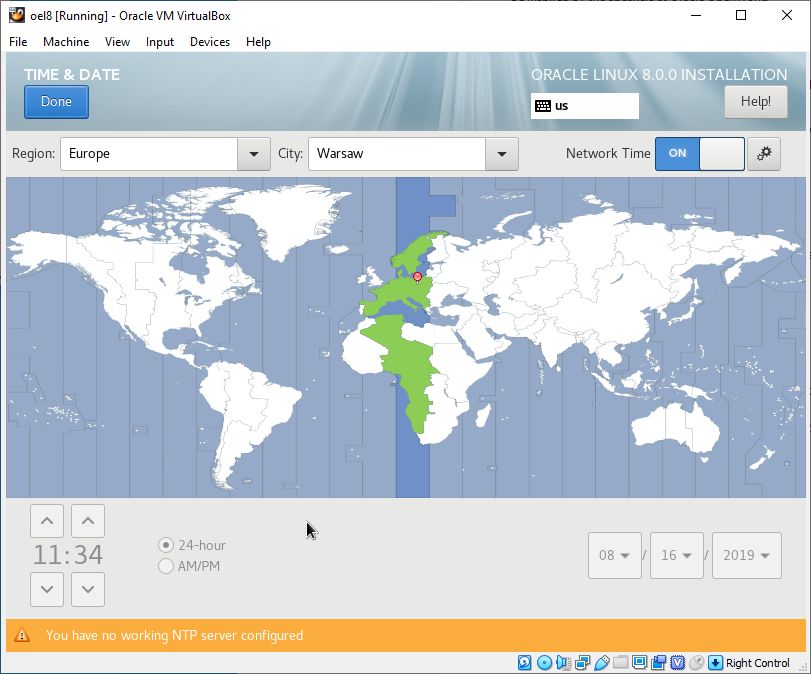The height and width of the screenshot is (674, 811).
Task: Click the Done button
Action: (x=56, y=102)
